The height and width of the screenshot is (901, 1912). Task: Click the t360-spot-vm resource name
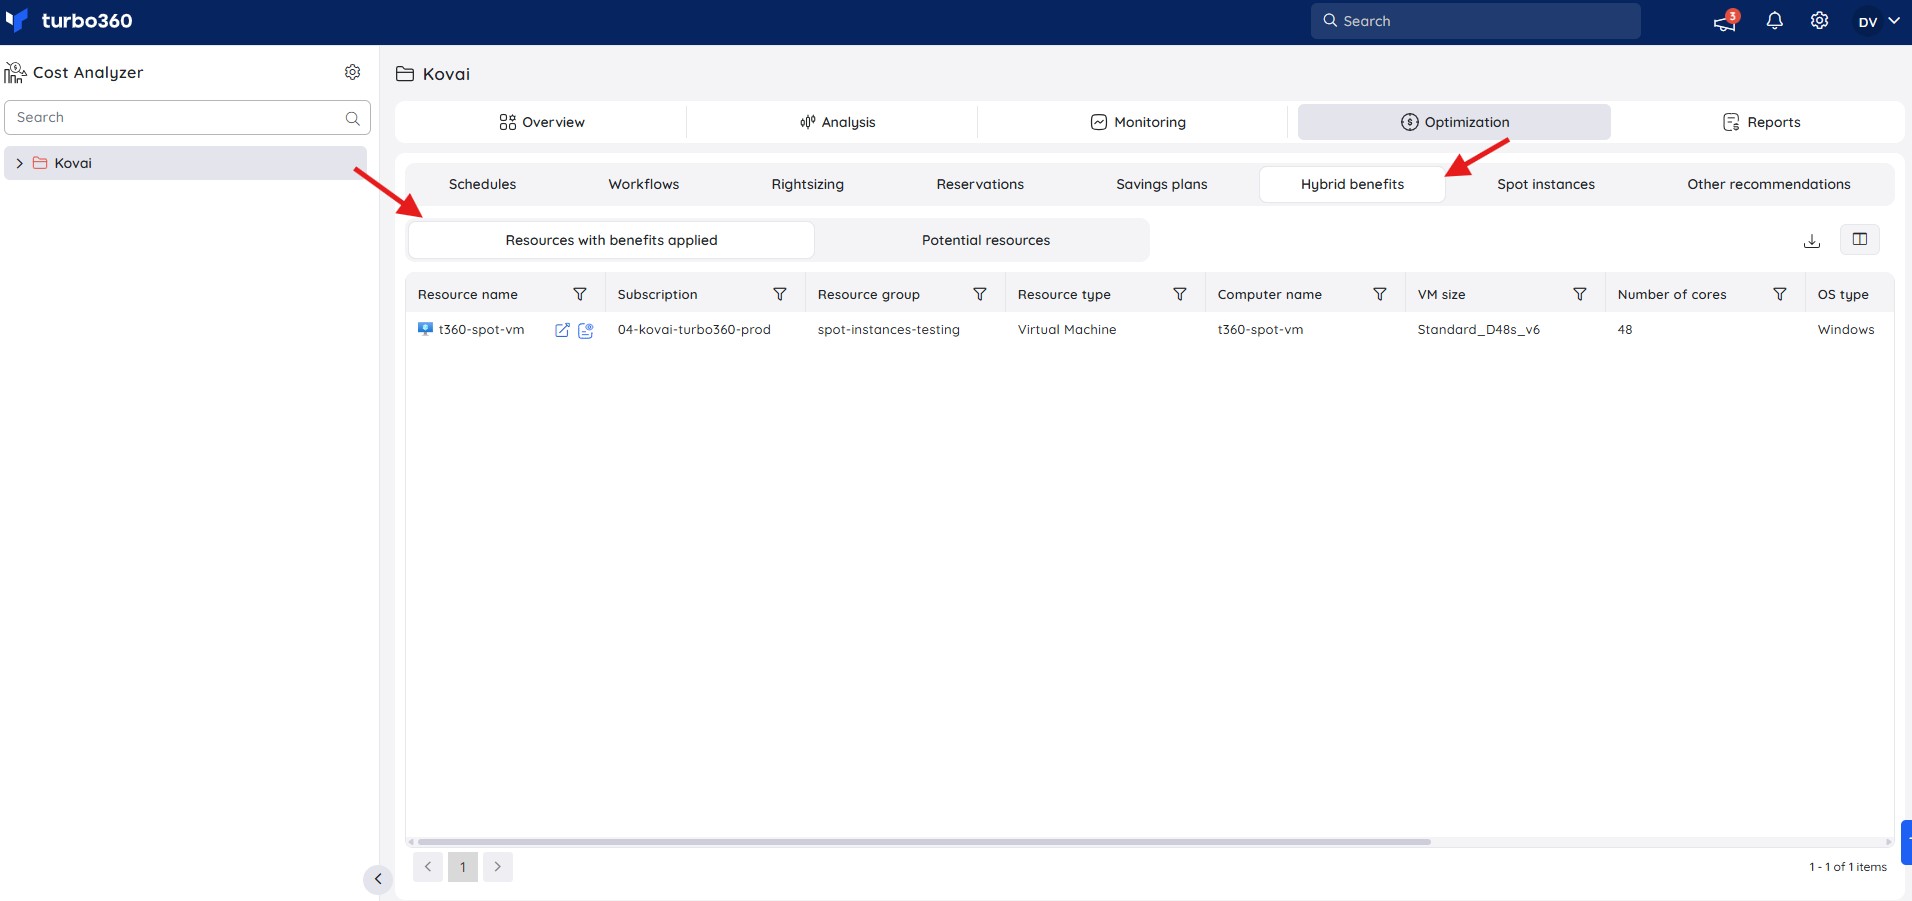click(481, 330)
